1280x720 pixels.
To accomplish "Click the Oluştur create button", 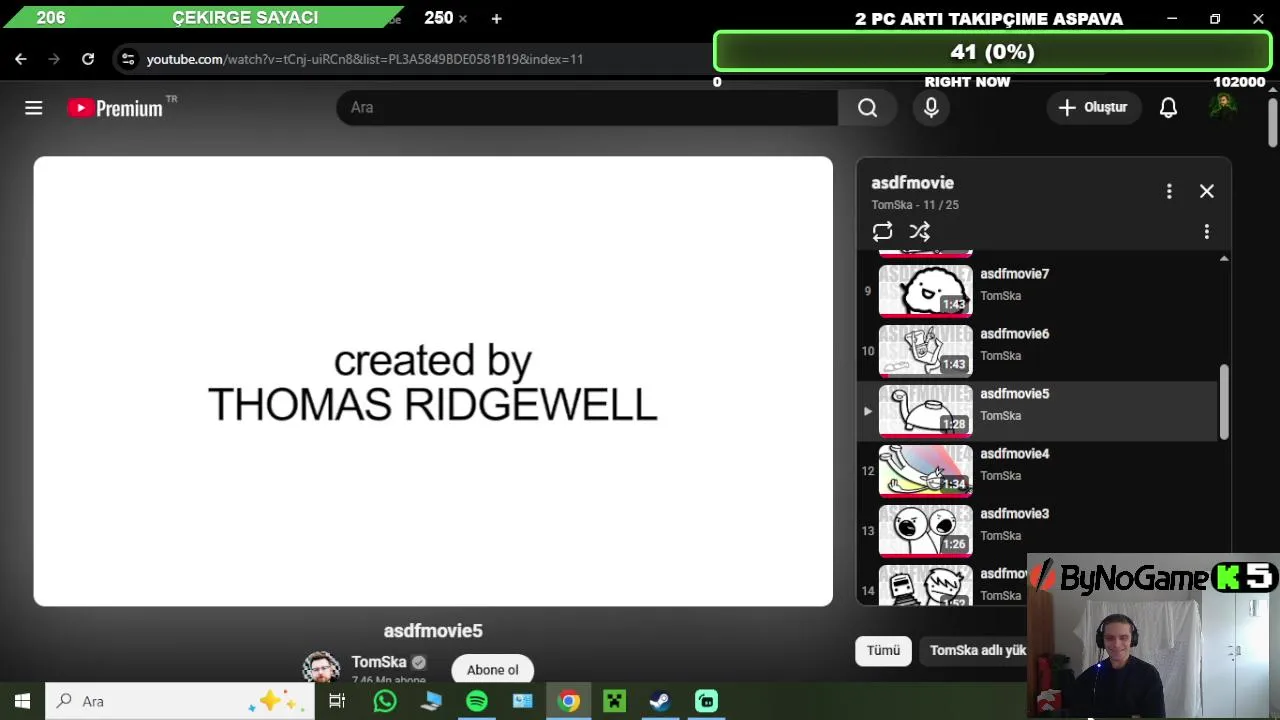I will click(1093, 108).
